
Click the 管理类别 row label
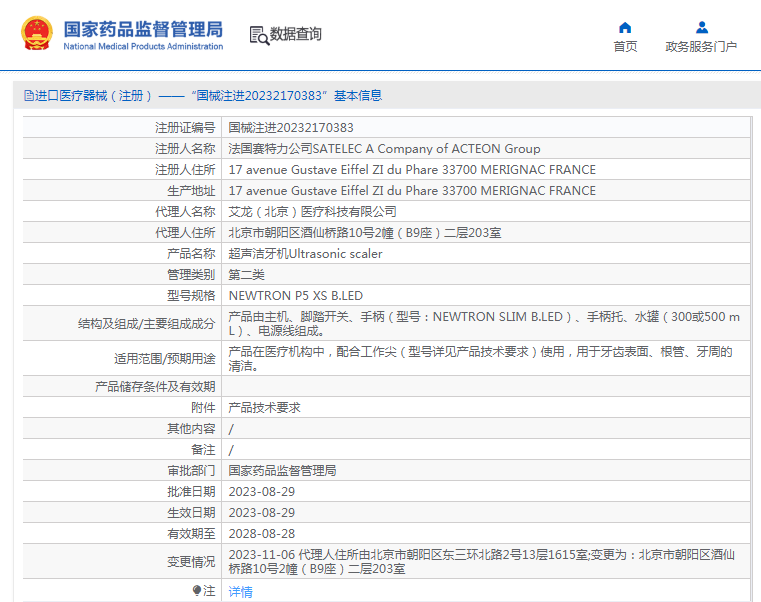pos(191,275)
